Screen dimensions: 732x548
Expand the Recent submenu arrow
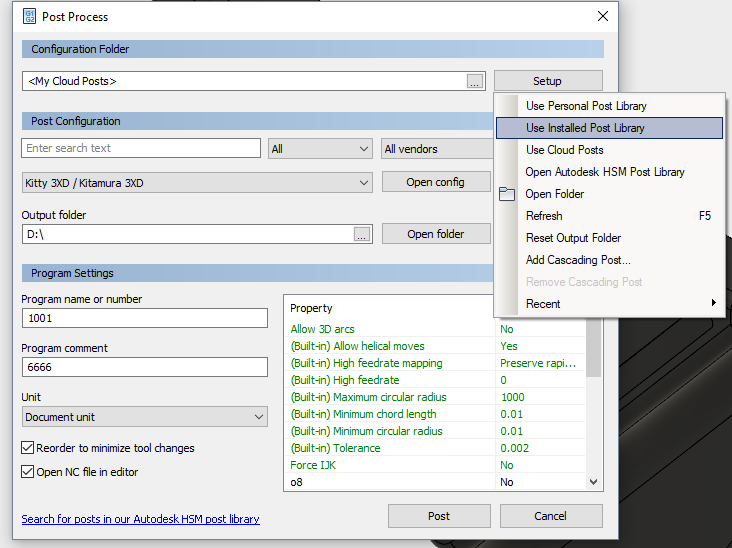click(713, 303)
